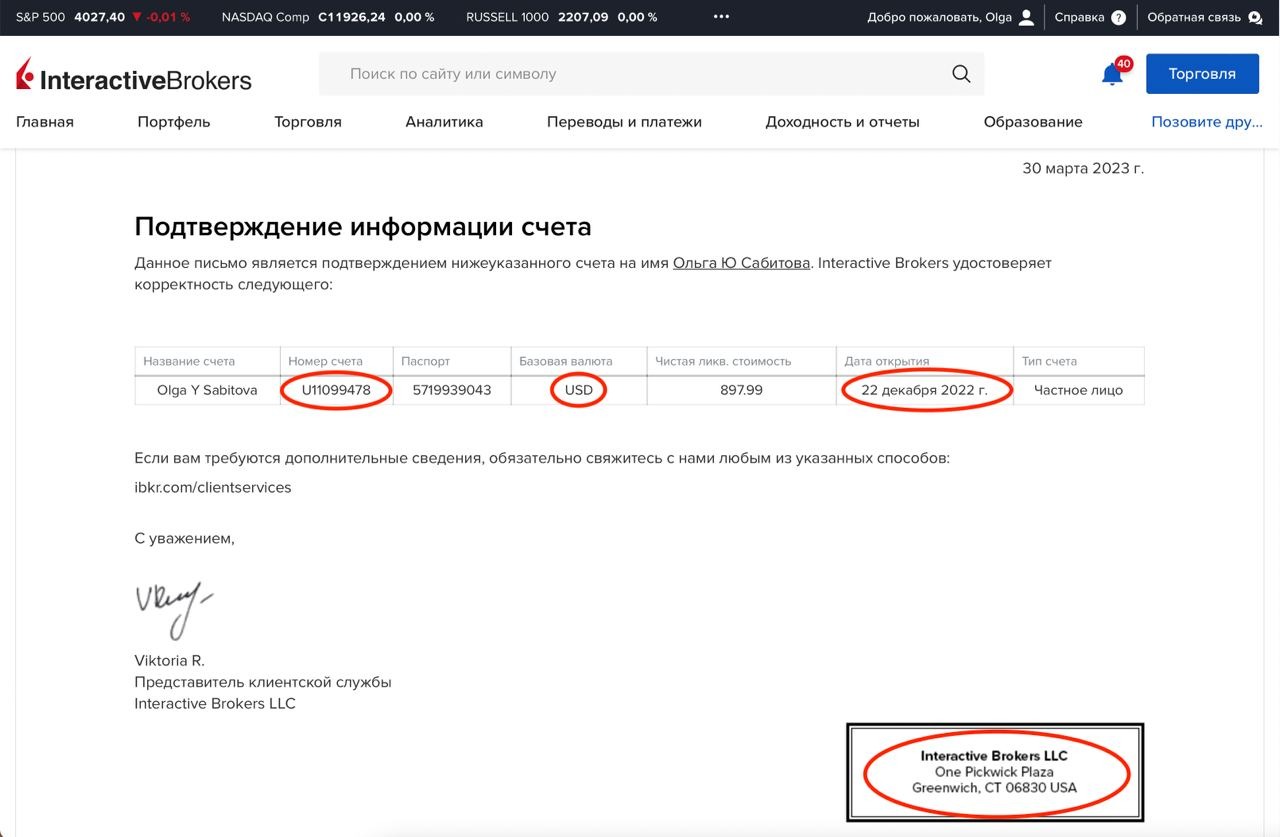Click the help question mark icon

1118,17
